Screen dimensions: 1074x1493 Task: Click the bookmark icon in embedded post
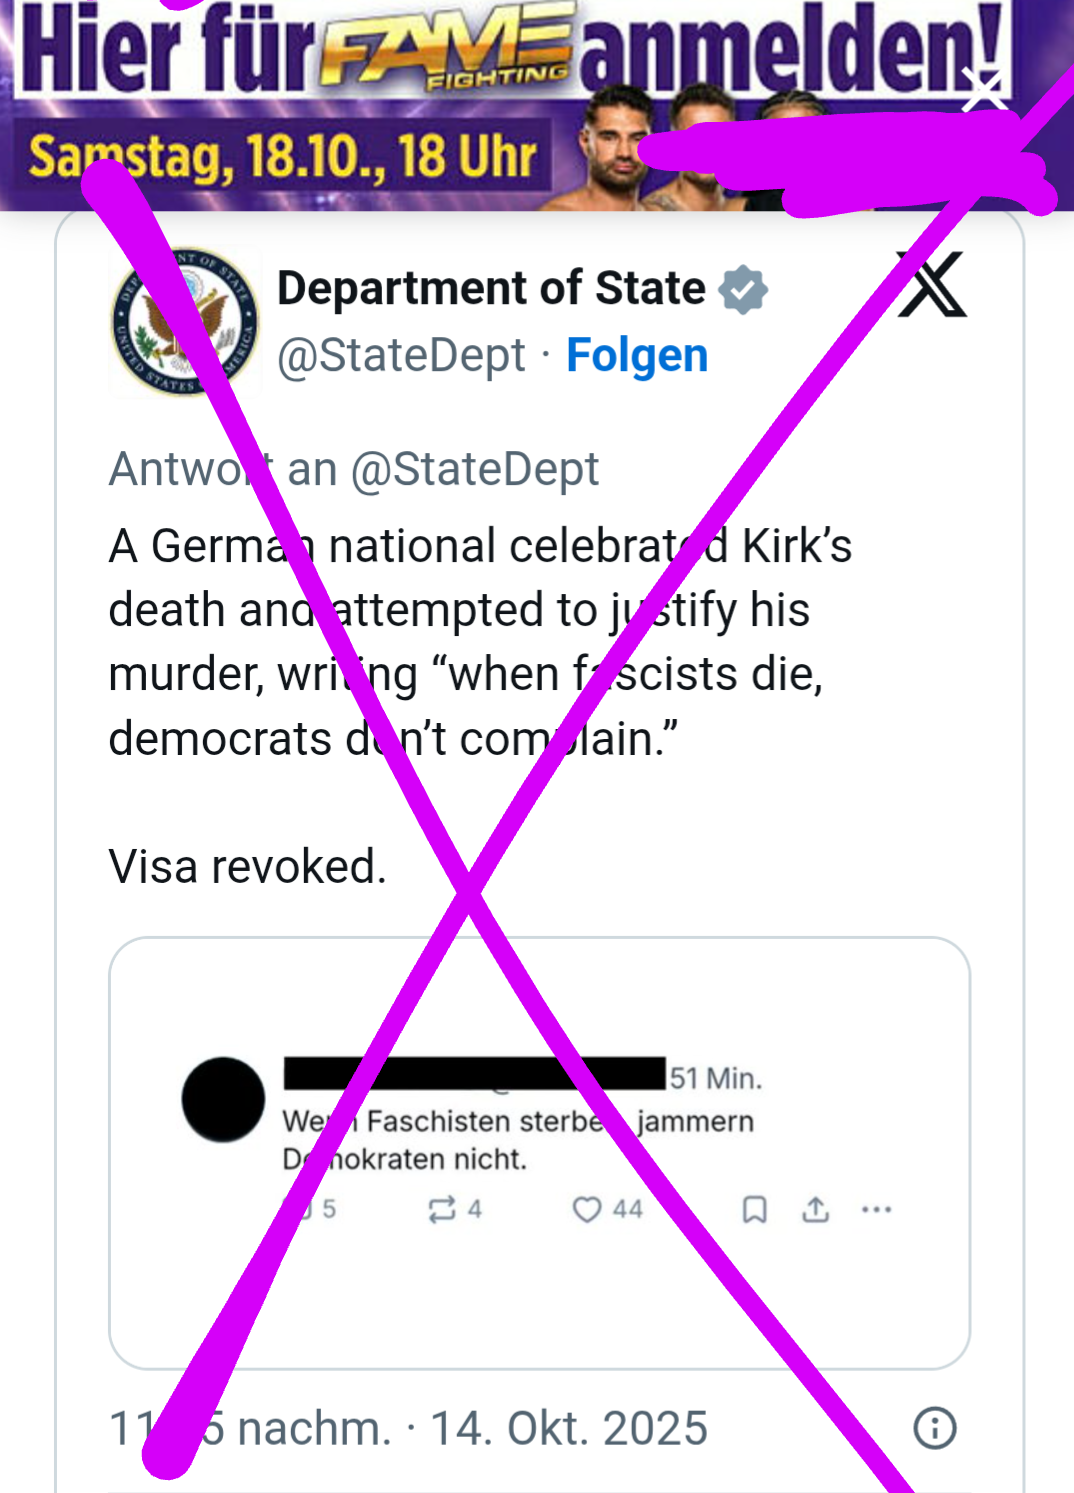[x=755, y=1209]
